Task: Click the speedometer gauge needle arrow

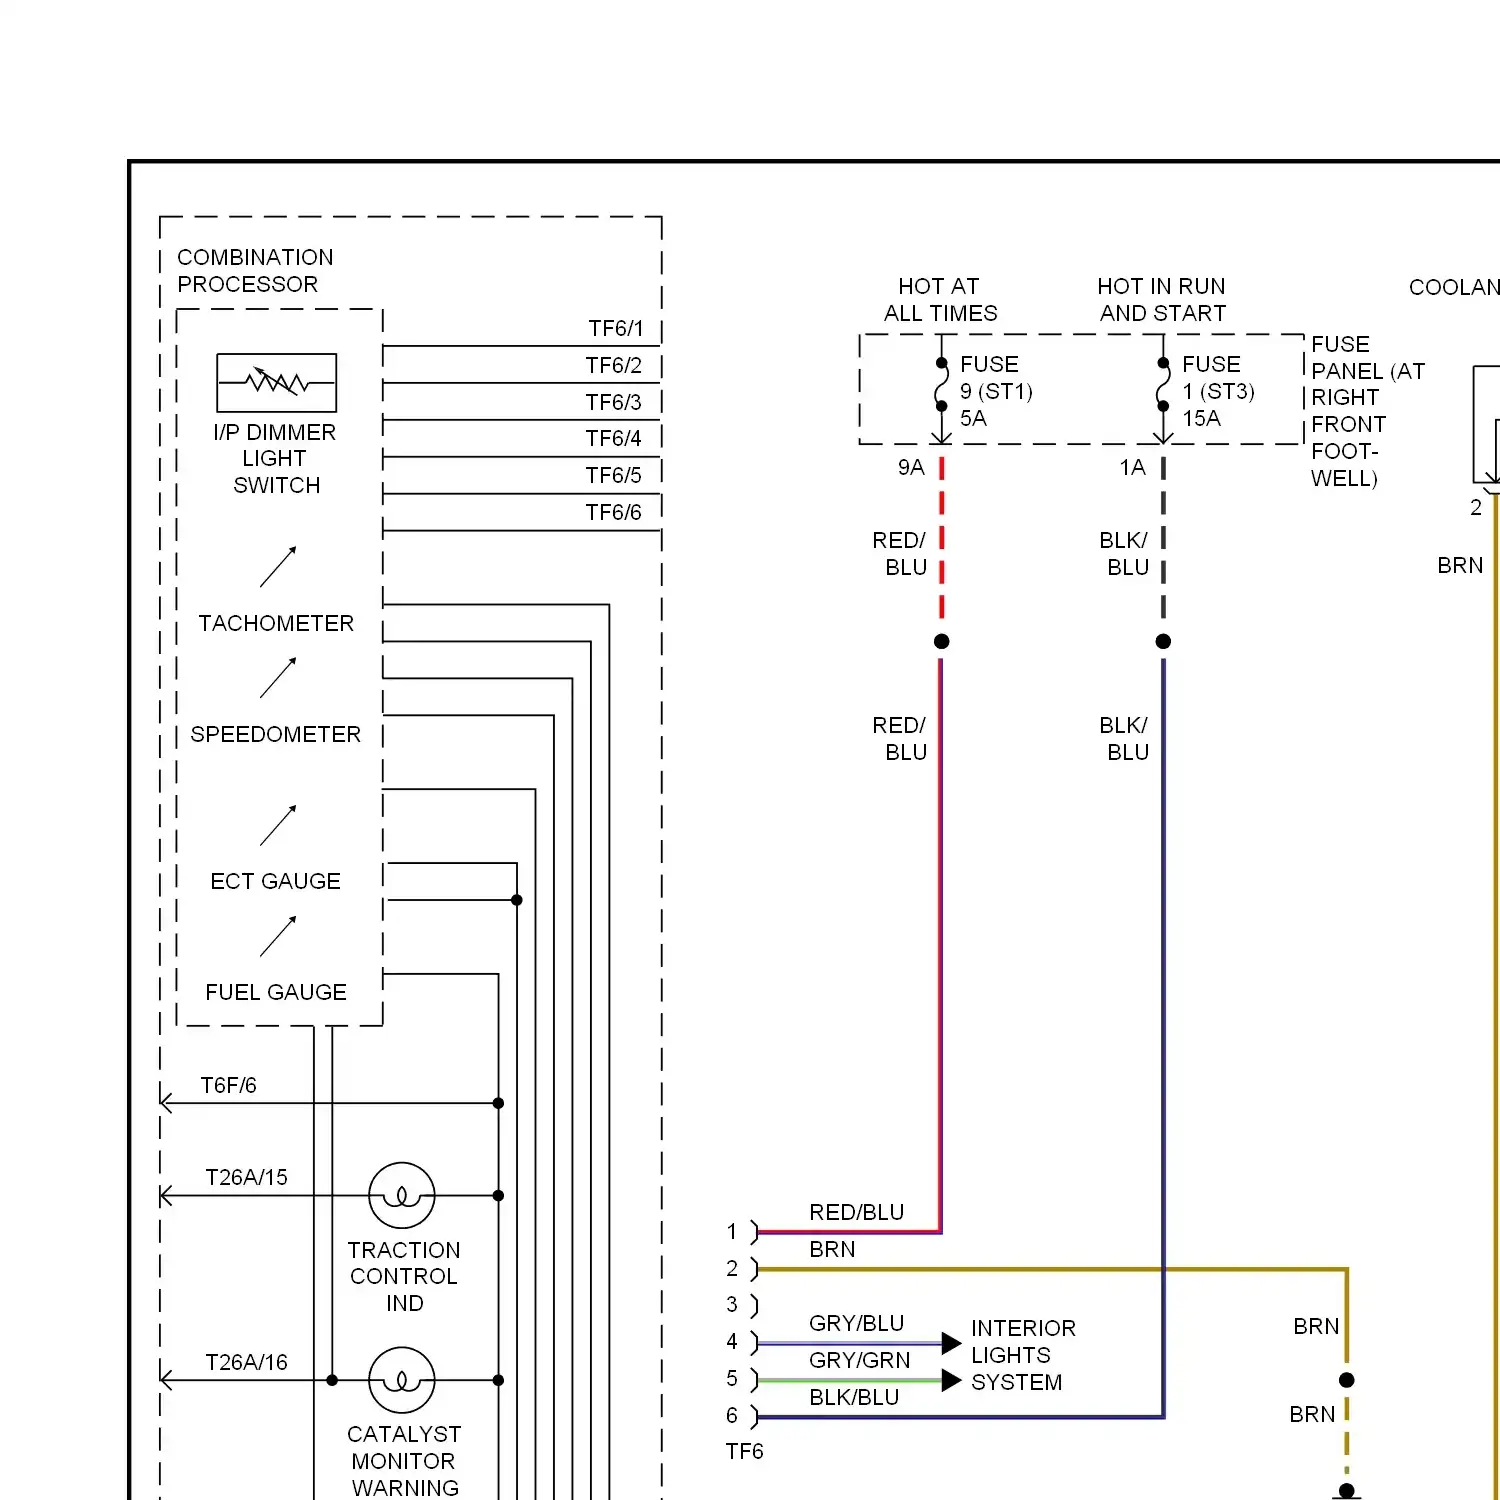Action: 278,678
